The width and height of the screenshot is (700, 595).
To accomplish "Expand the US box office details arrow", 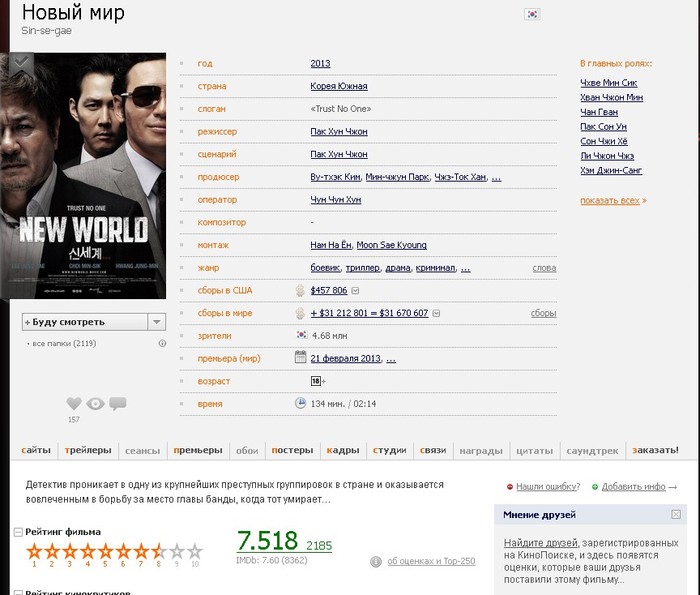I will [x=355, y=291].
